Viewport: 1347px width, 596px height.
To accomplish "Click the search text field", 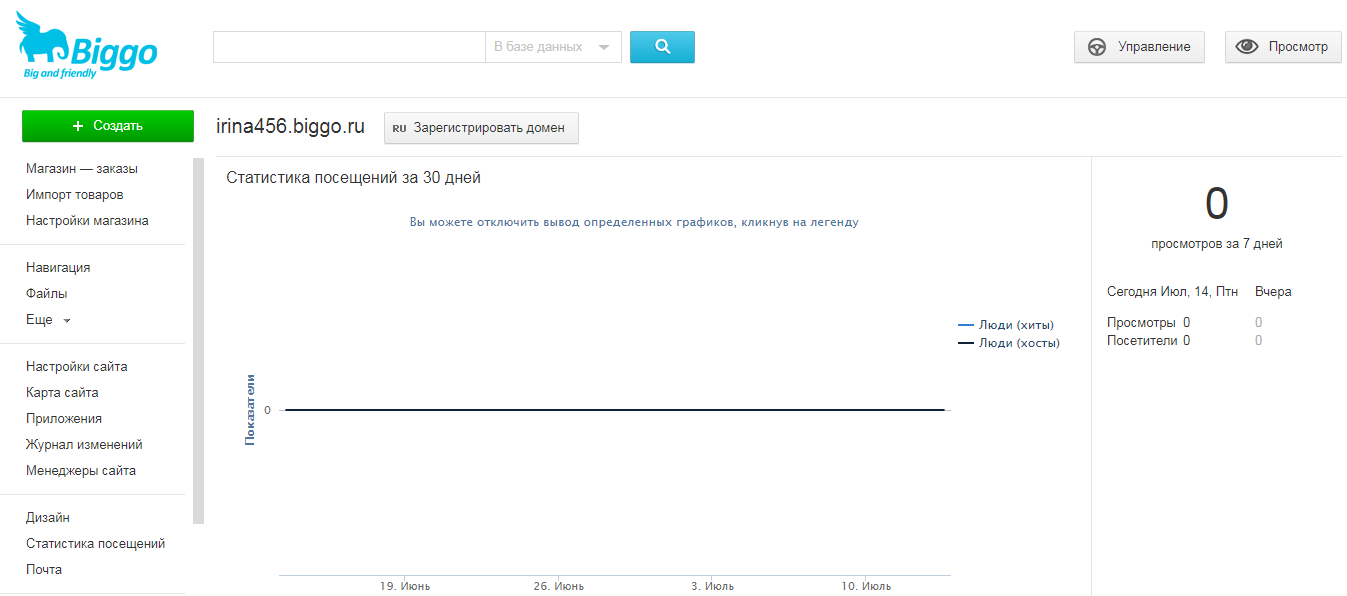I will 349,47.
